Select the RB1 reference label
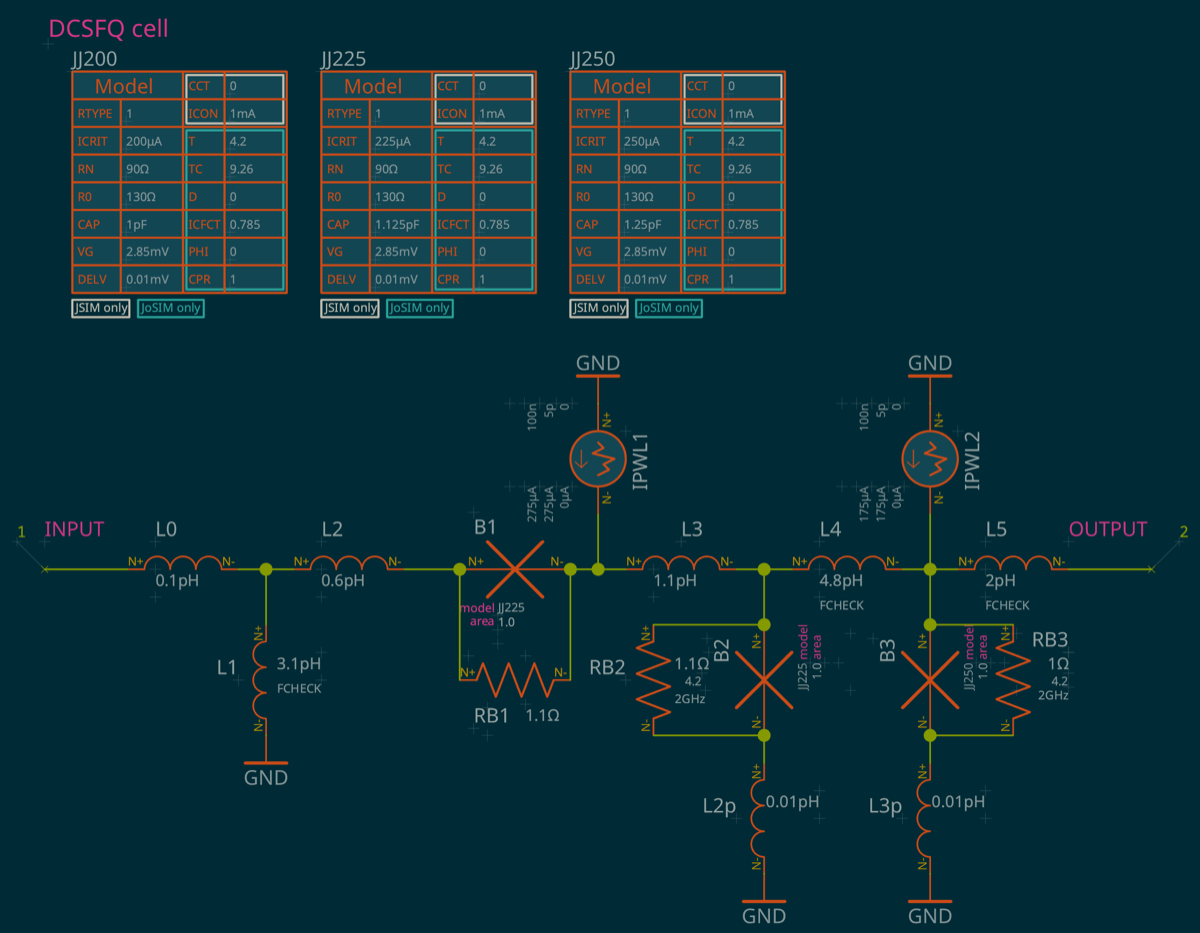This screenshot has height=933, width=1200. pos(492,714)
